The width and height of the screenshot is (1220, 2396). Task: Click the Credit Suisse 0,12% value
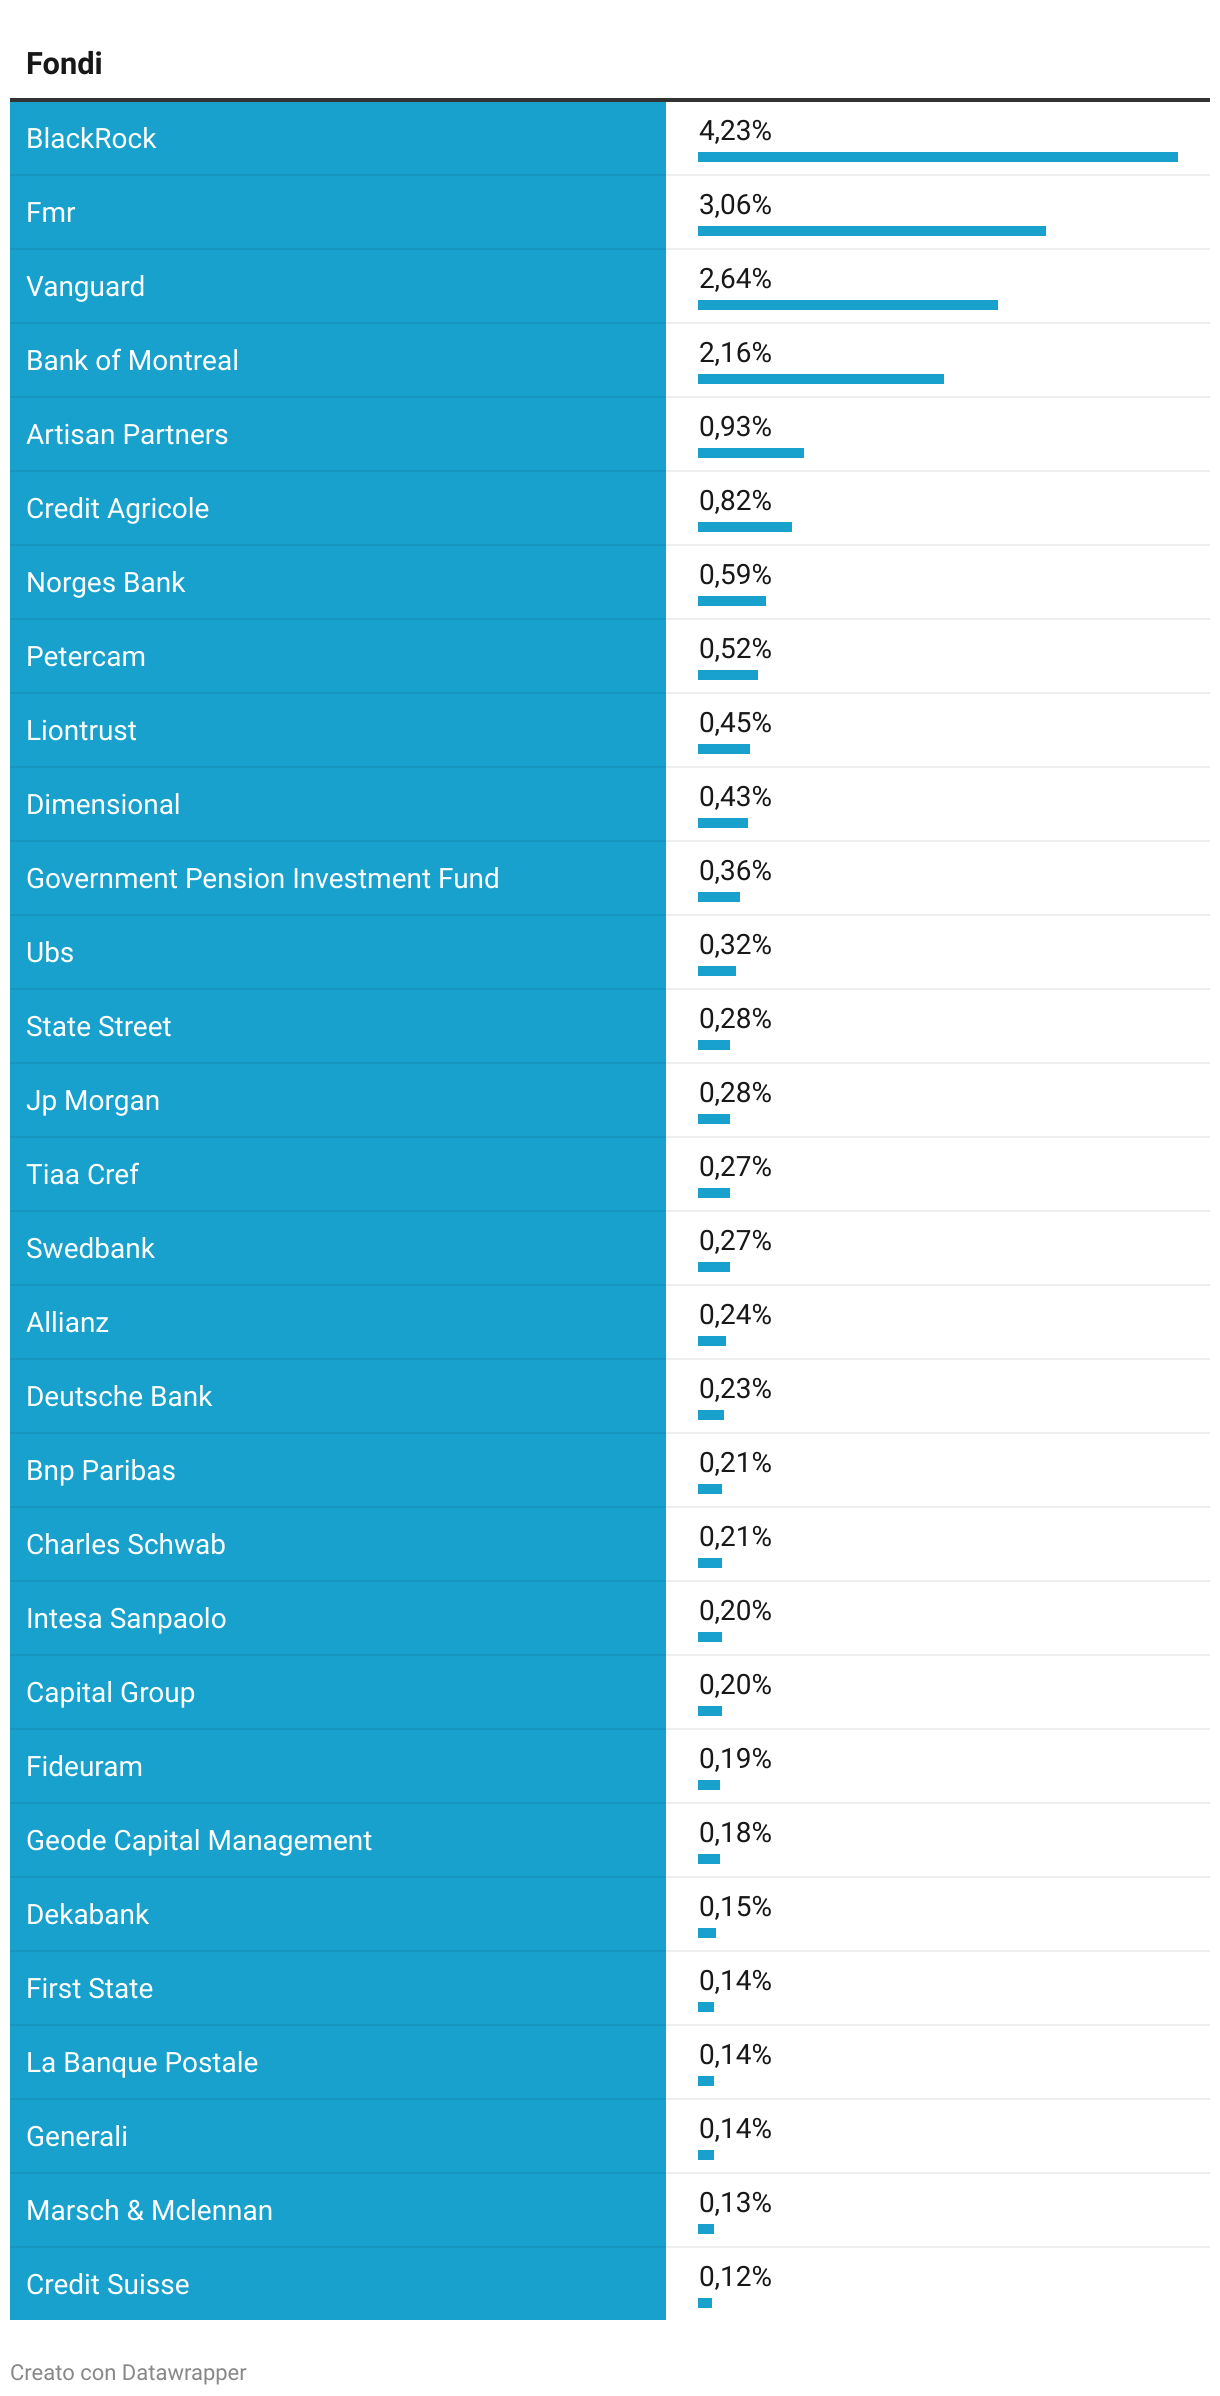(735, 2277)
